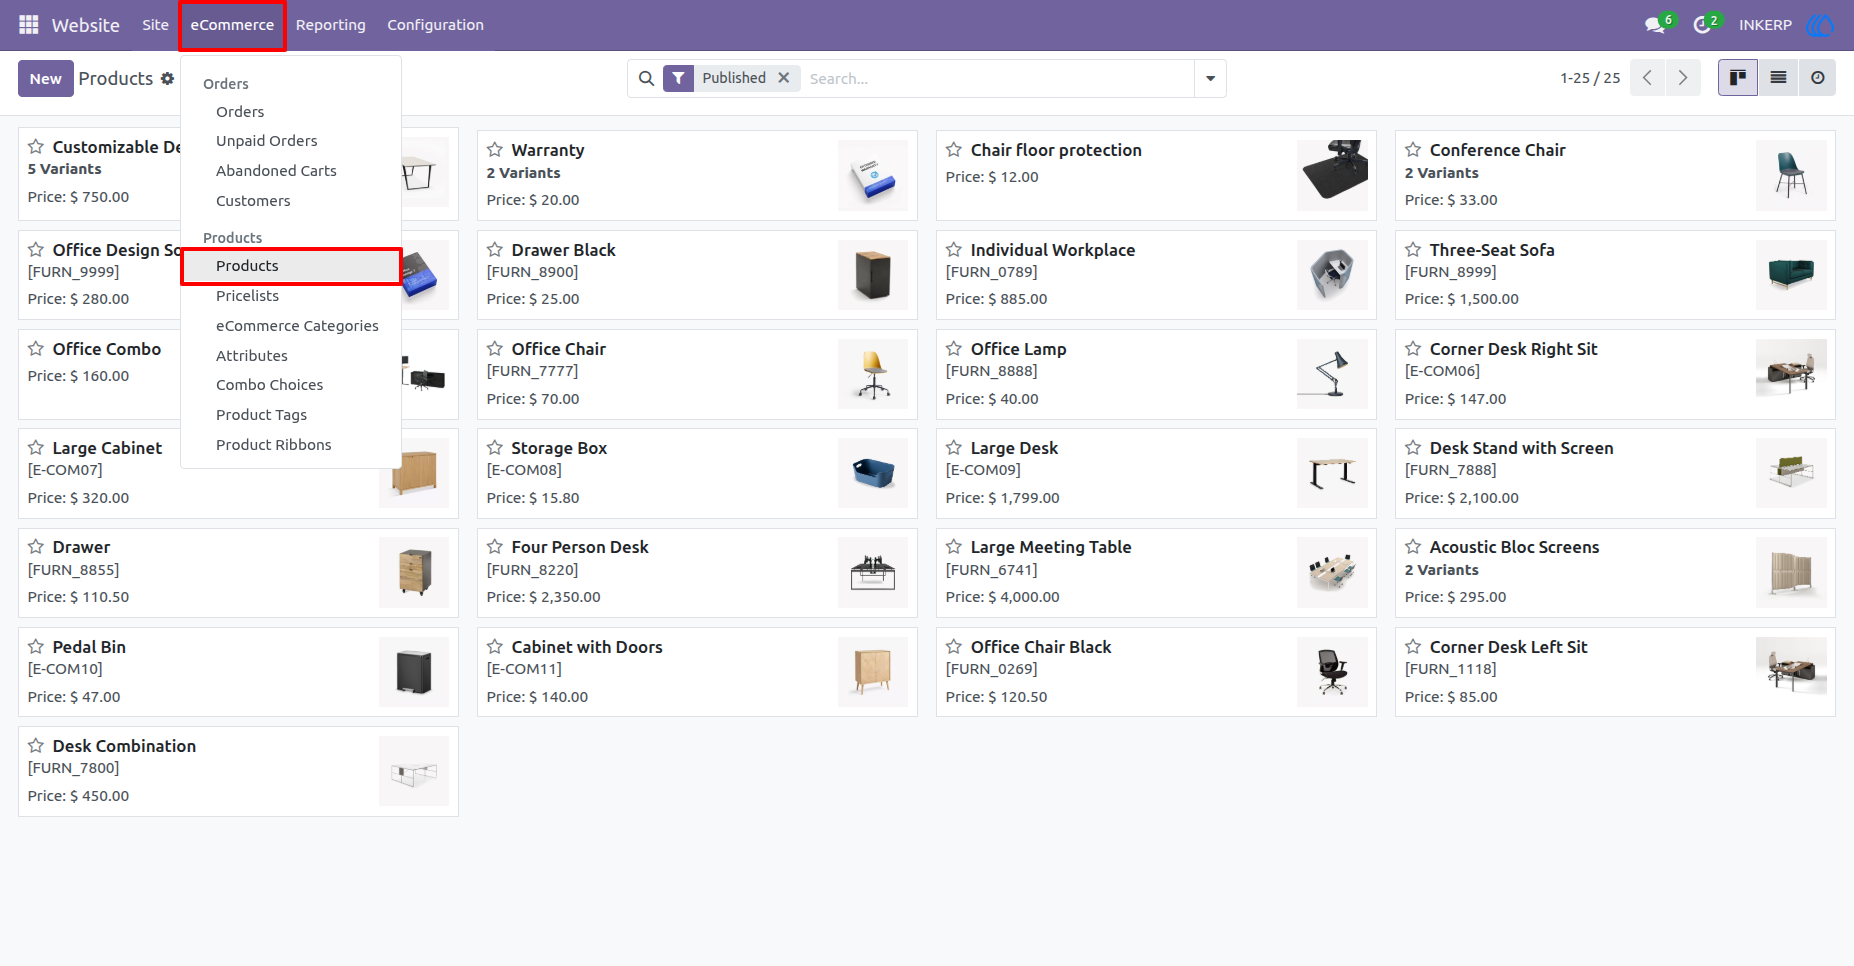The height and width of the screenshot is (966, 1854).
Task: Open the Warranty product thumbnail
Action: click(x=873, y=175)
